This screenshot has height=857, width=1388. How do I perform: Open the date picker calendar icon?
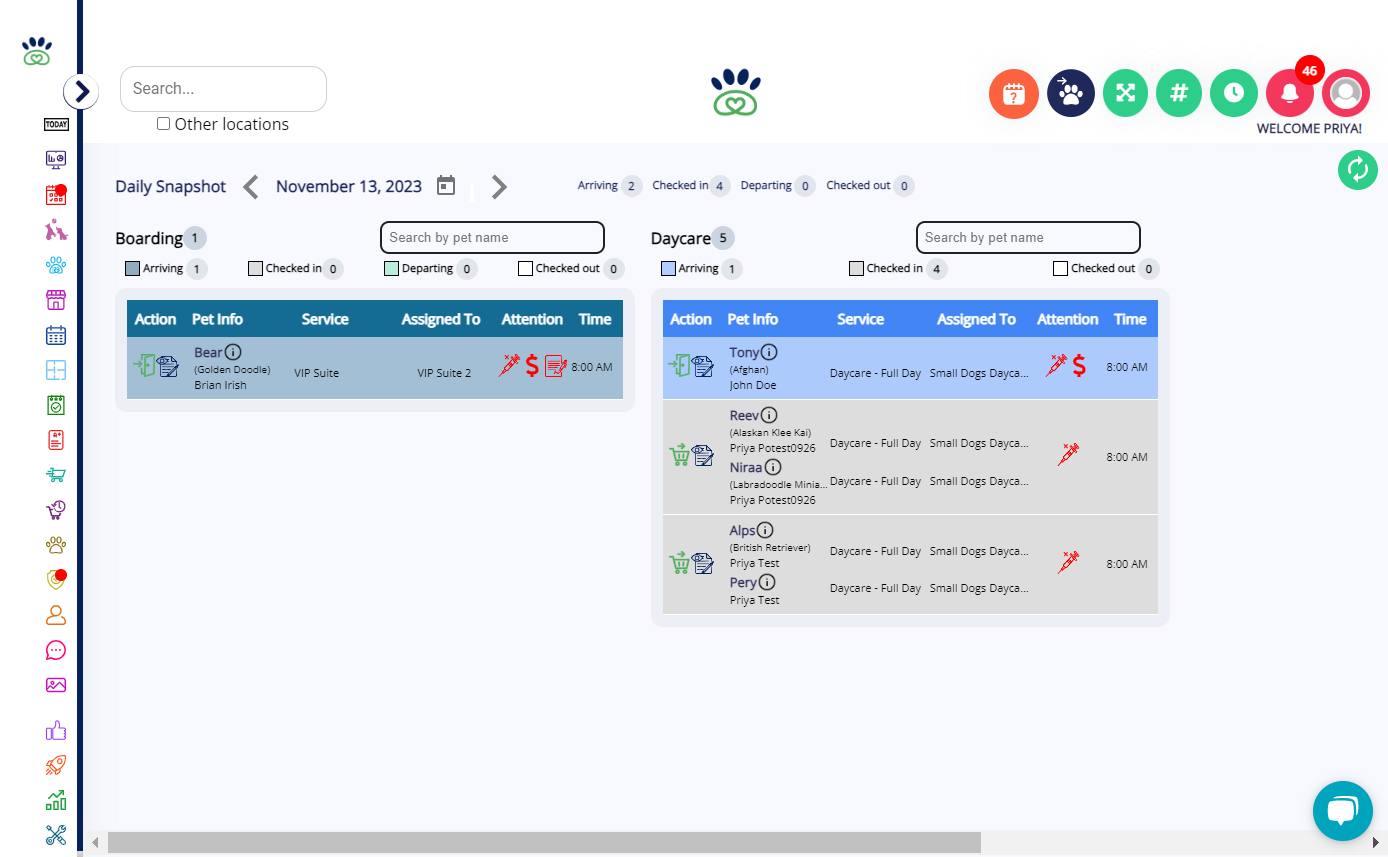pos(446,186)
